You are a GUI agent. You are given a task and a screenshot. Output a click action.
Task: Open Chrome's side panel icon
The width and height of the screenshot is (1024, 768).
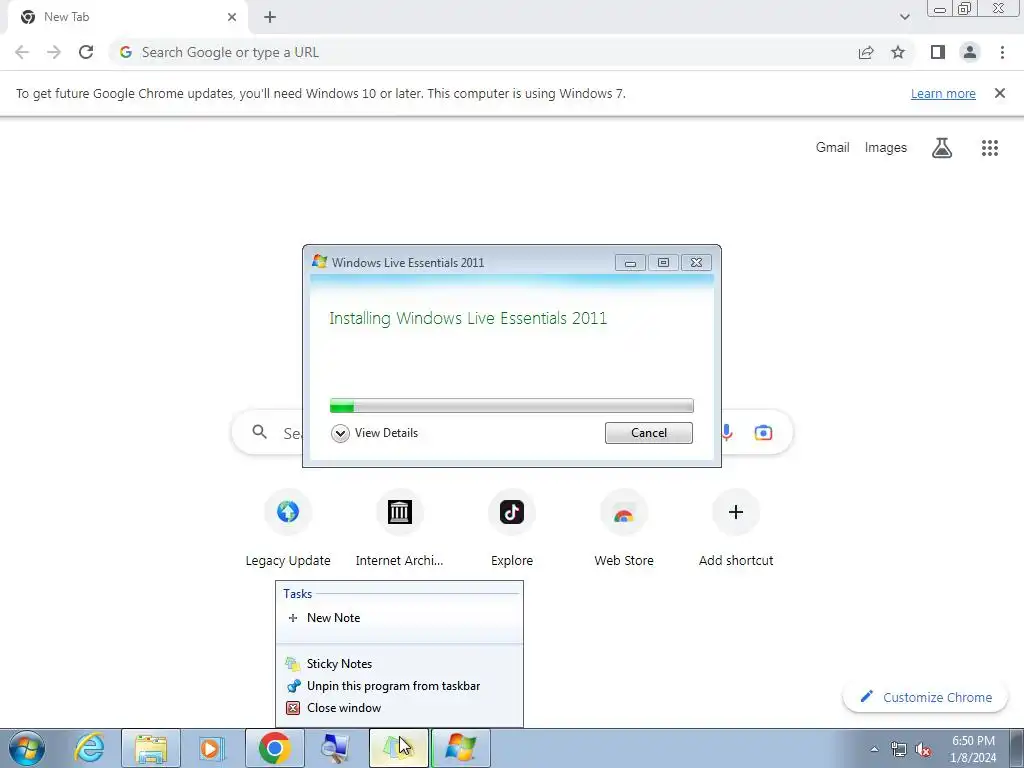click(x=938, y=52)
